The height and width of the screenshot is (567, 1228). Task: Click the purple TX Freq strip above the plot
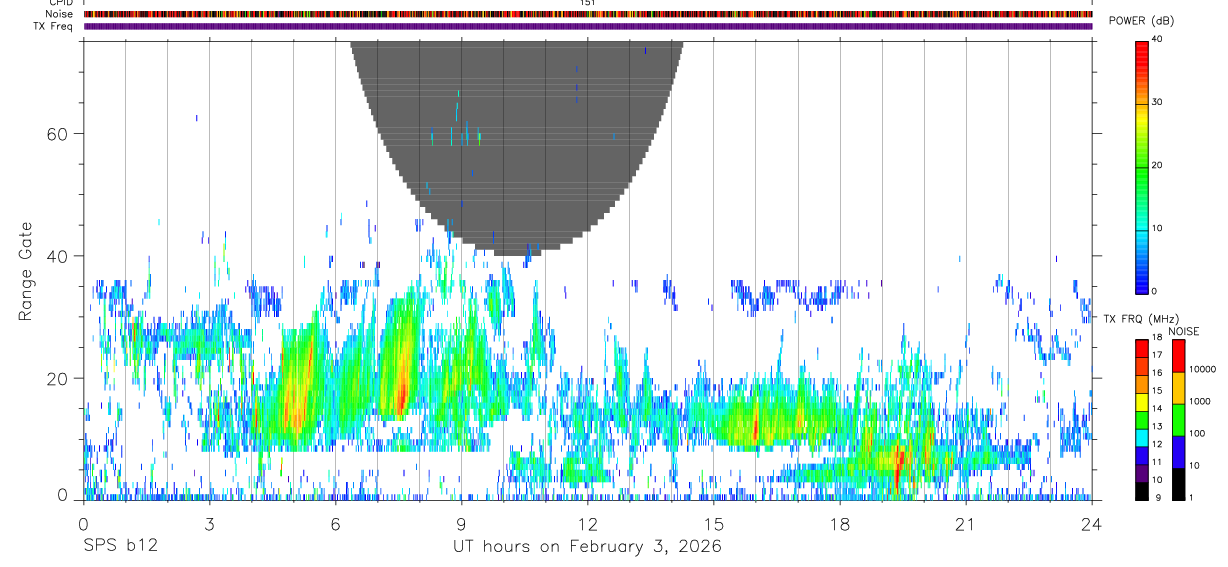click(x=588, y=26)
